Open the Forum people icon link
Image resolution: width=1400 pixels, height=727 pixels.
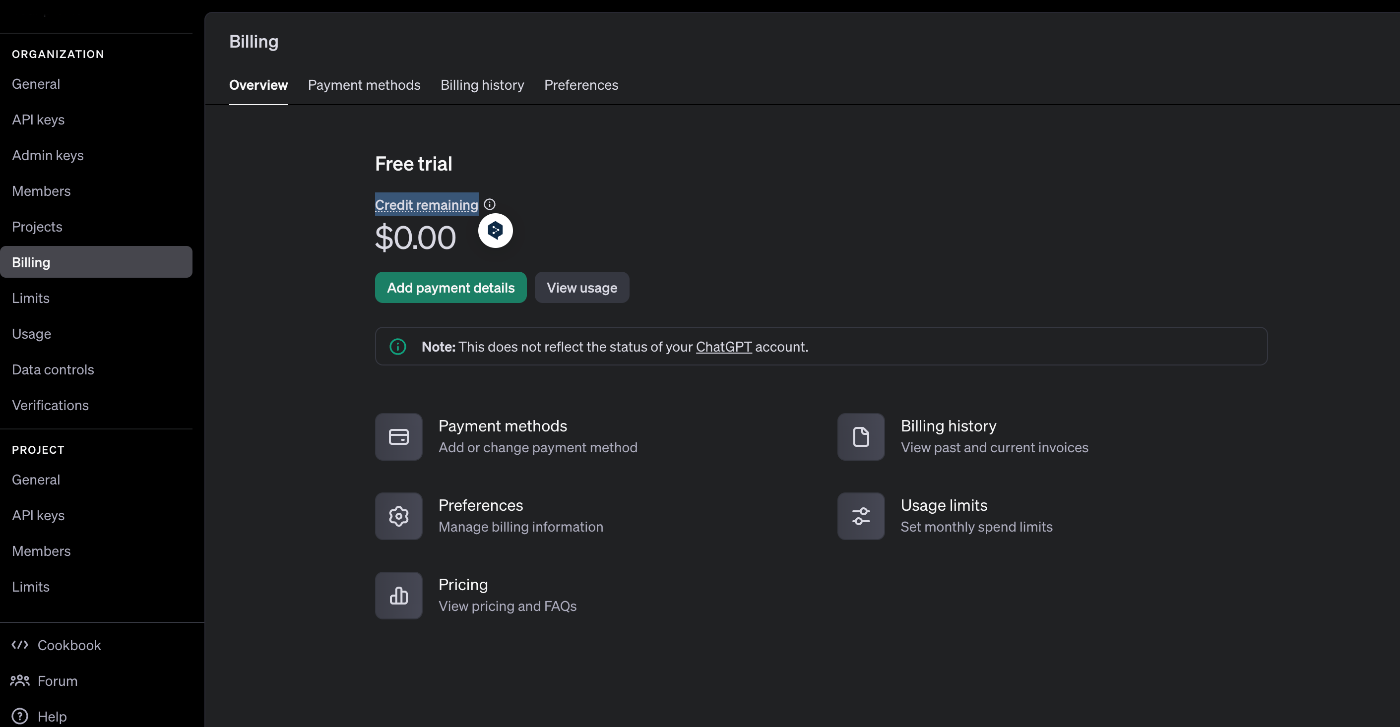point(20,681)
